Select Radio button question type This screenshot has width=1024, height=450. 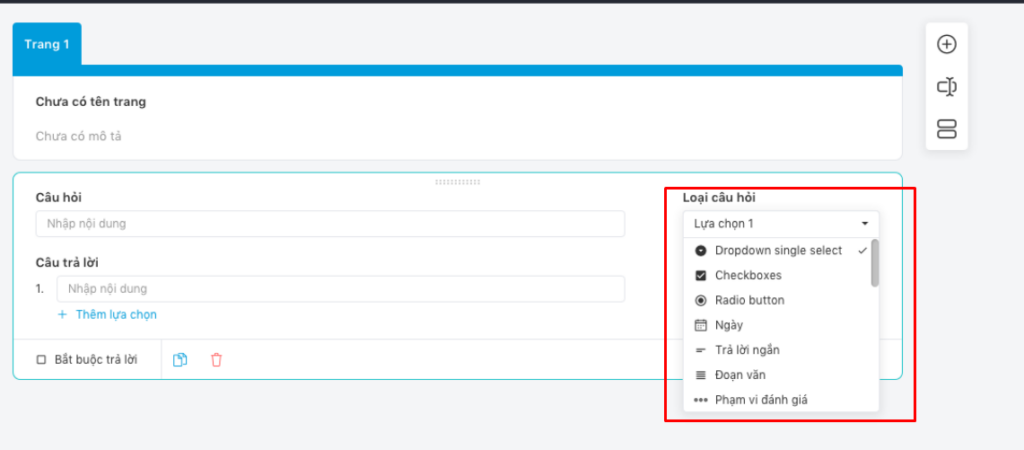pyautogui.click(x=749, y=300)
